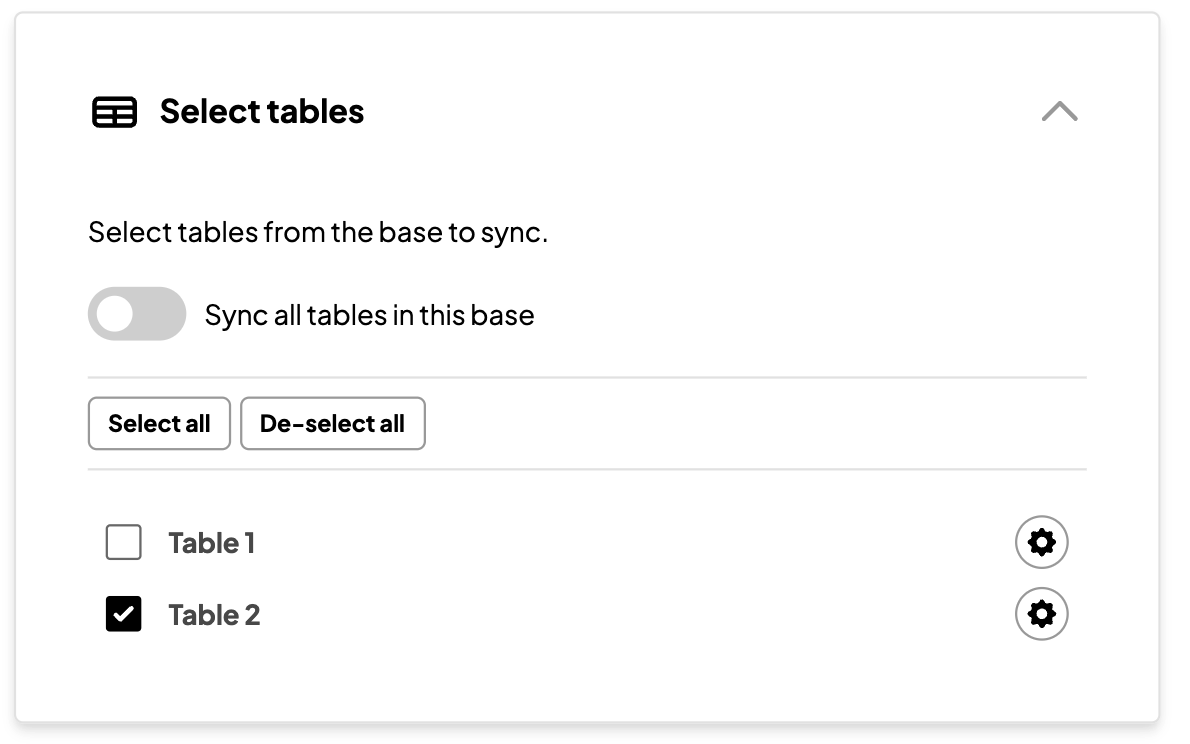Collapse the tables selection panel using the arrow

pyautogui.click(x=1059, y=112)
